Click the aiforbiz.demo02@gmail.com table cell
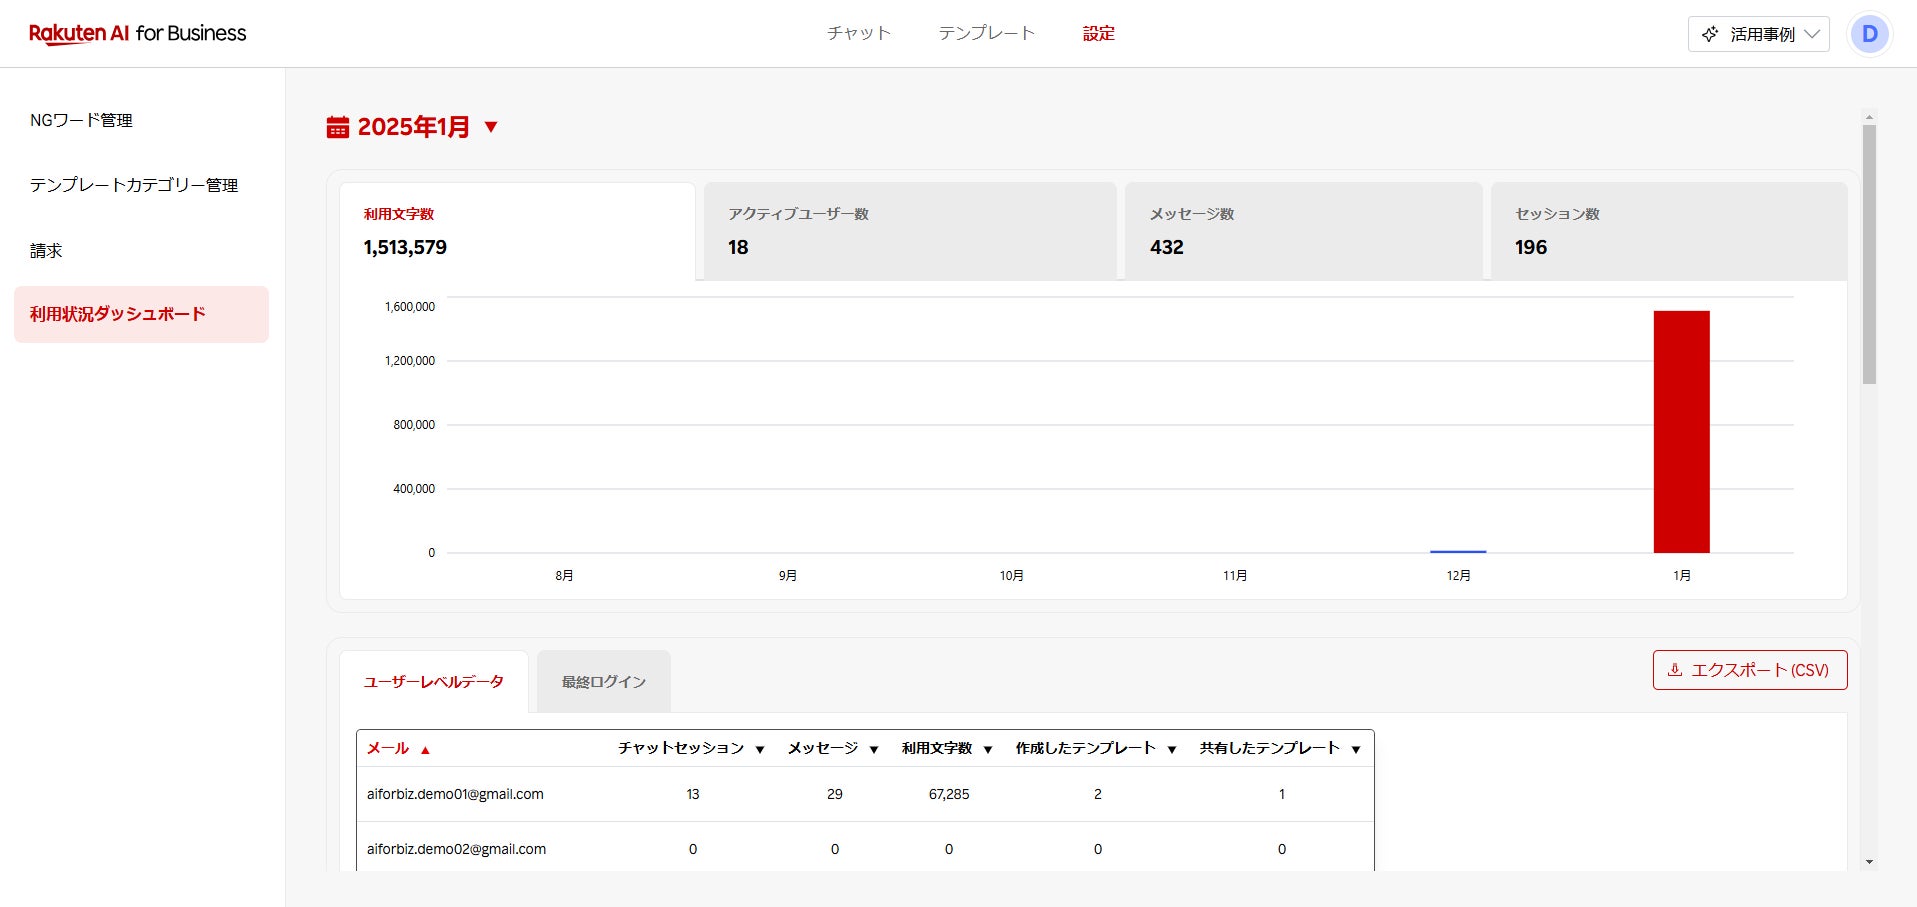This screenshot has height=907, width=1917. (x=456, y=849)
